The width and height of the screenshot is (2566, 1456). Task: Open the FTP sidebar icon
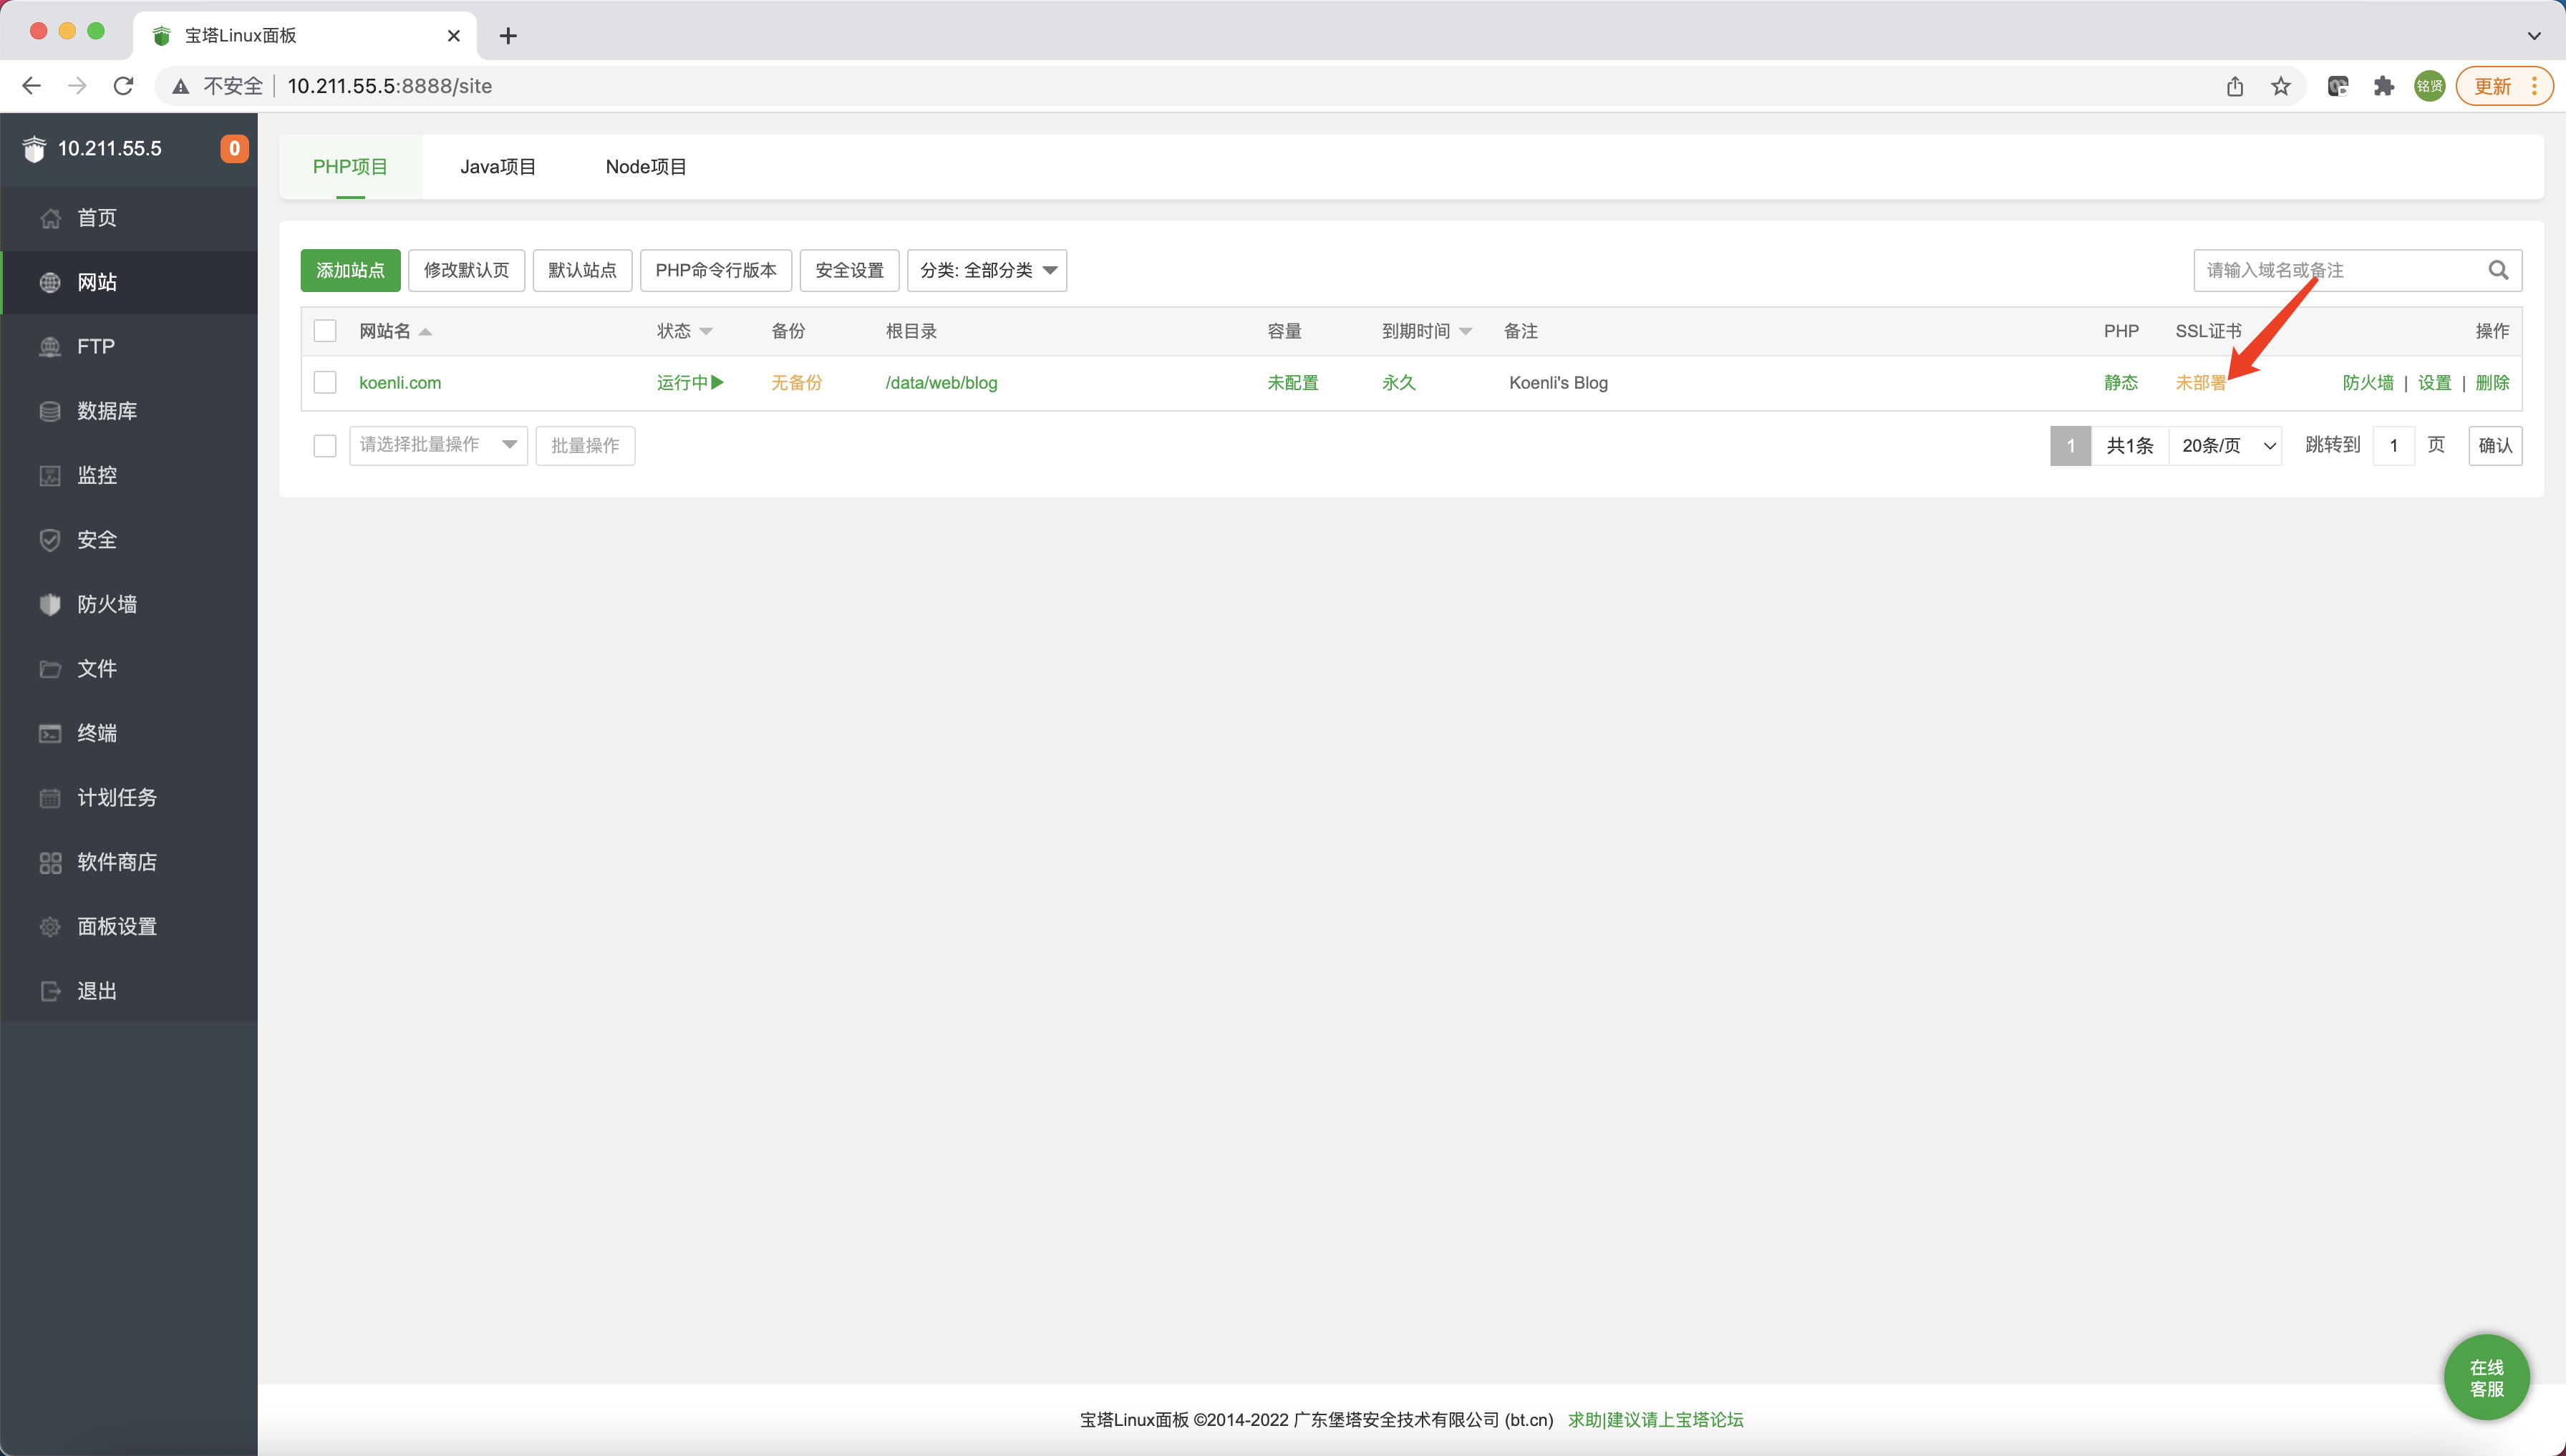[50, 347]
